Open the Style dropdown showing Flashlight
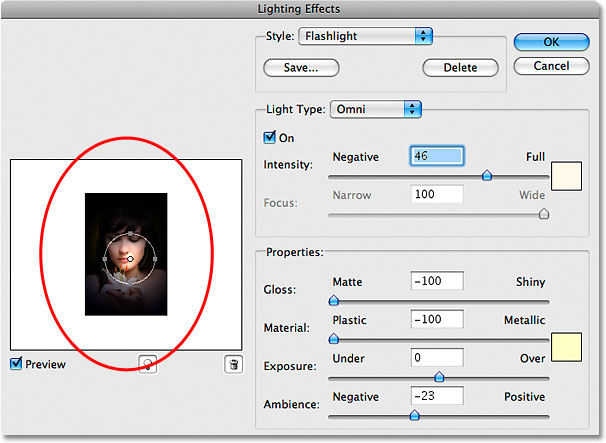The width and height of the screenshot is (606, 443). (x=365, y=36)
